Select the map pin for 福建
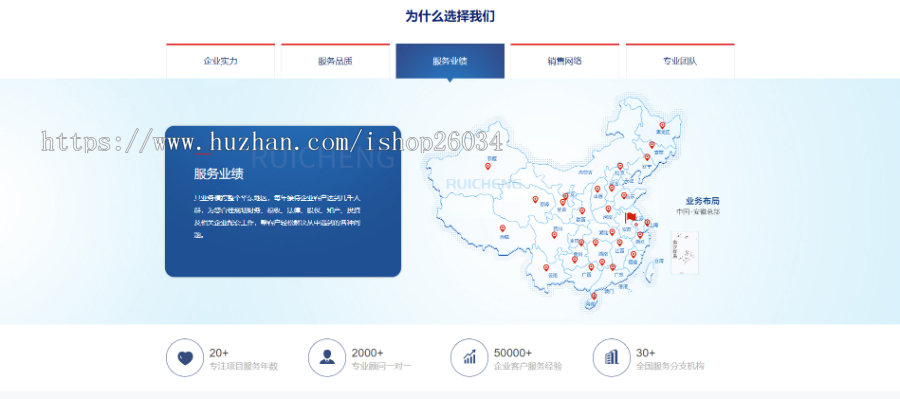900x399 pixels. click(634, 254)
